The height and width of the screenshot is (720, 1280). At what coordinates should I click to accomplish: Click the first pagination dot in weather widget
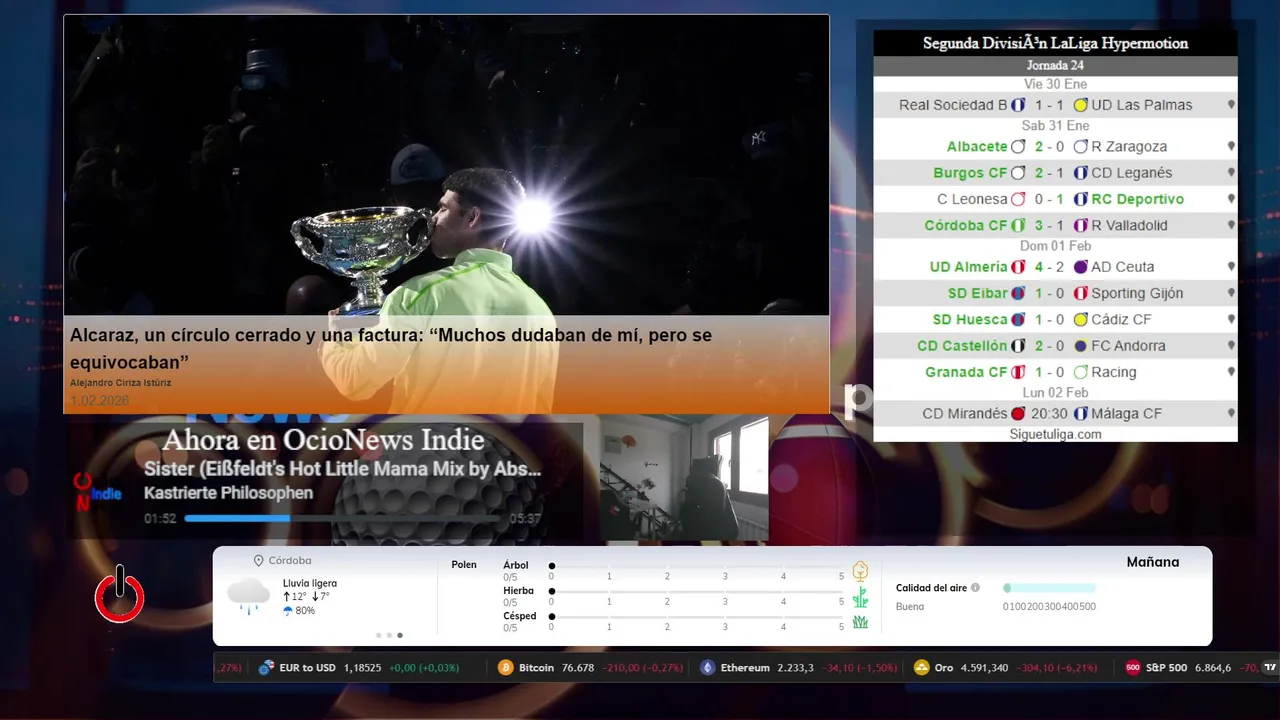tap(378, 635)
